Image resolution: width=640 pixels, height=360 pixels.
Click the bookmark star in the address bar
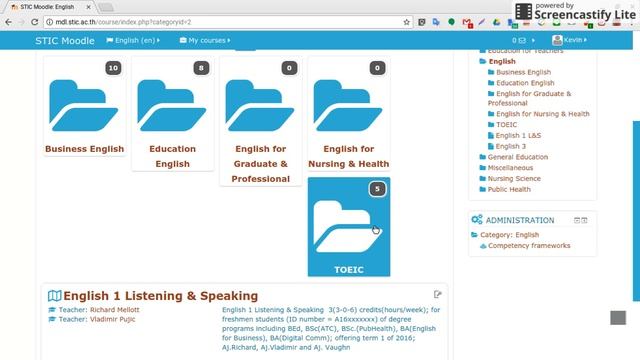click(x=407, y=22)
